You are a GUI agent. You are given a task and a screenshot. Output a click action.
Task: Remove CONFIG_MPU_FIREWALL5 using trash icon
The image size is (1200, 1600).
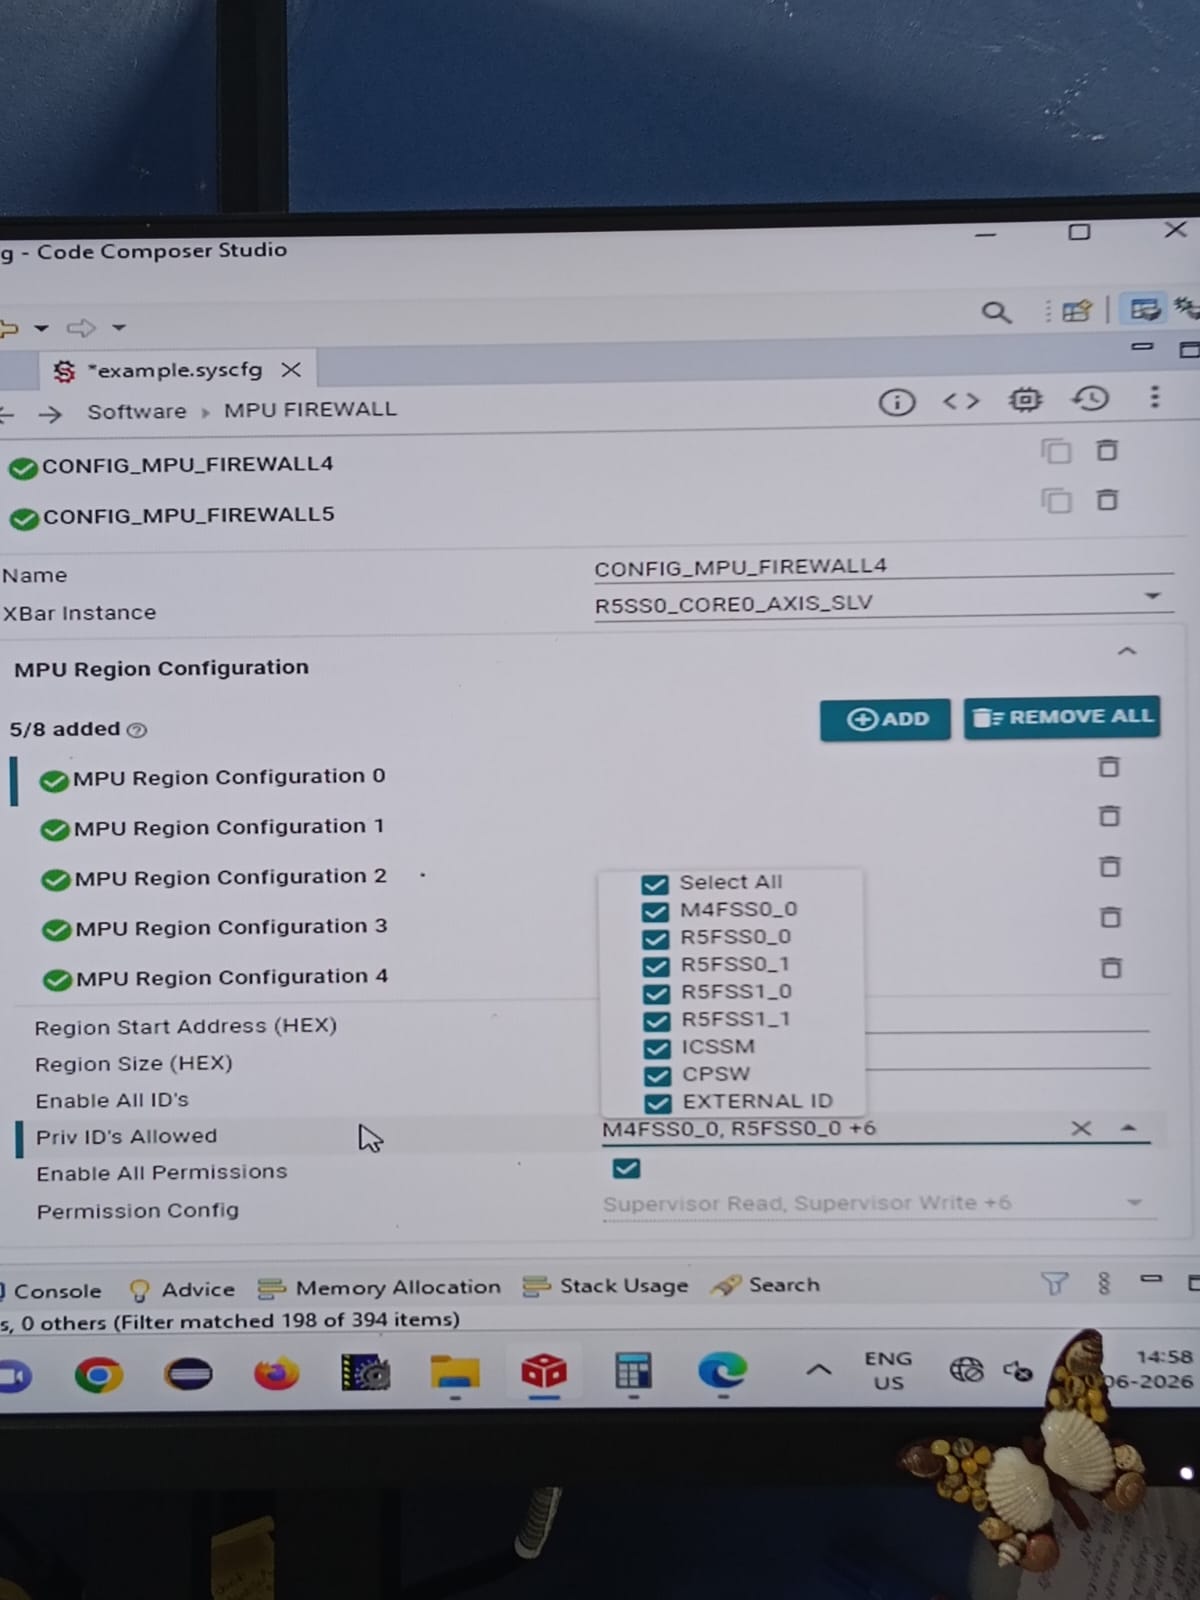coord(1107,499)
